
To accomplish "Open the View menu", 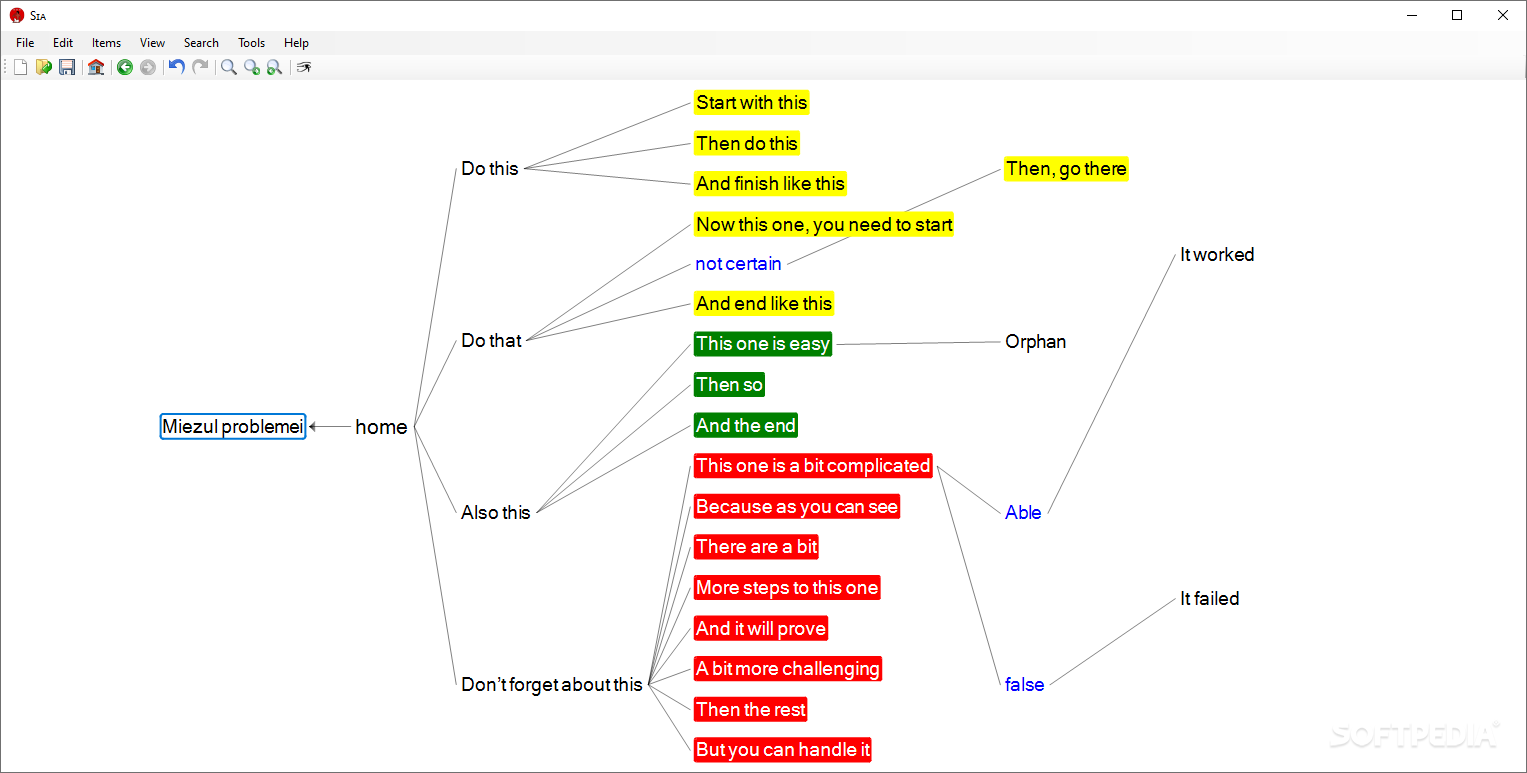I will click(152, 43).
